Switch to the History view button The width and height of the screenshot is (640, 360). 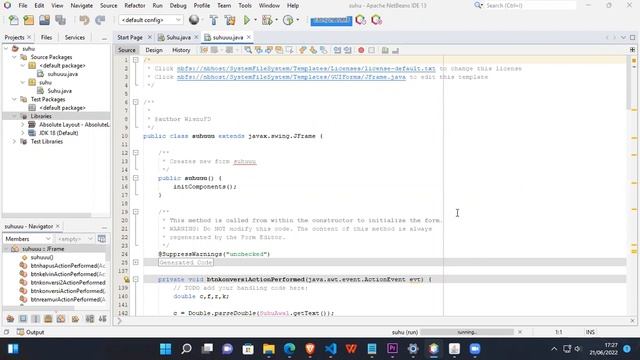(181, 50)
